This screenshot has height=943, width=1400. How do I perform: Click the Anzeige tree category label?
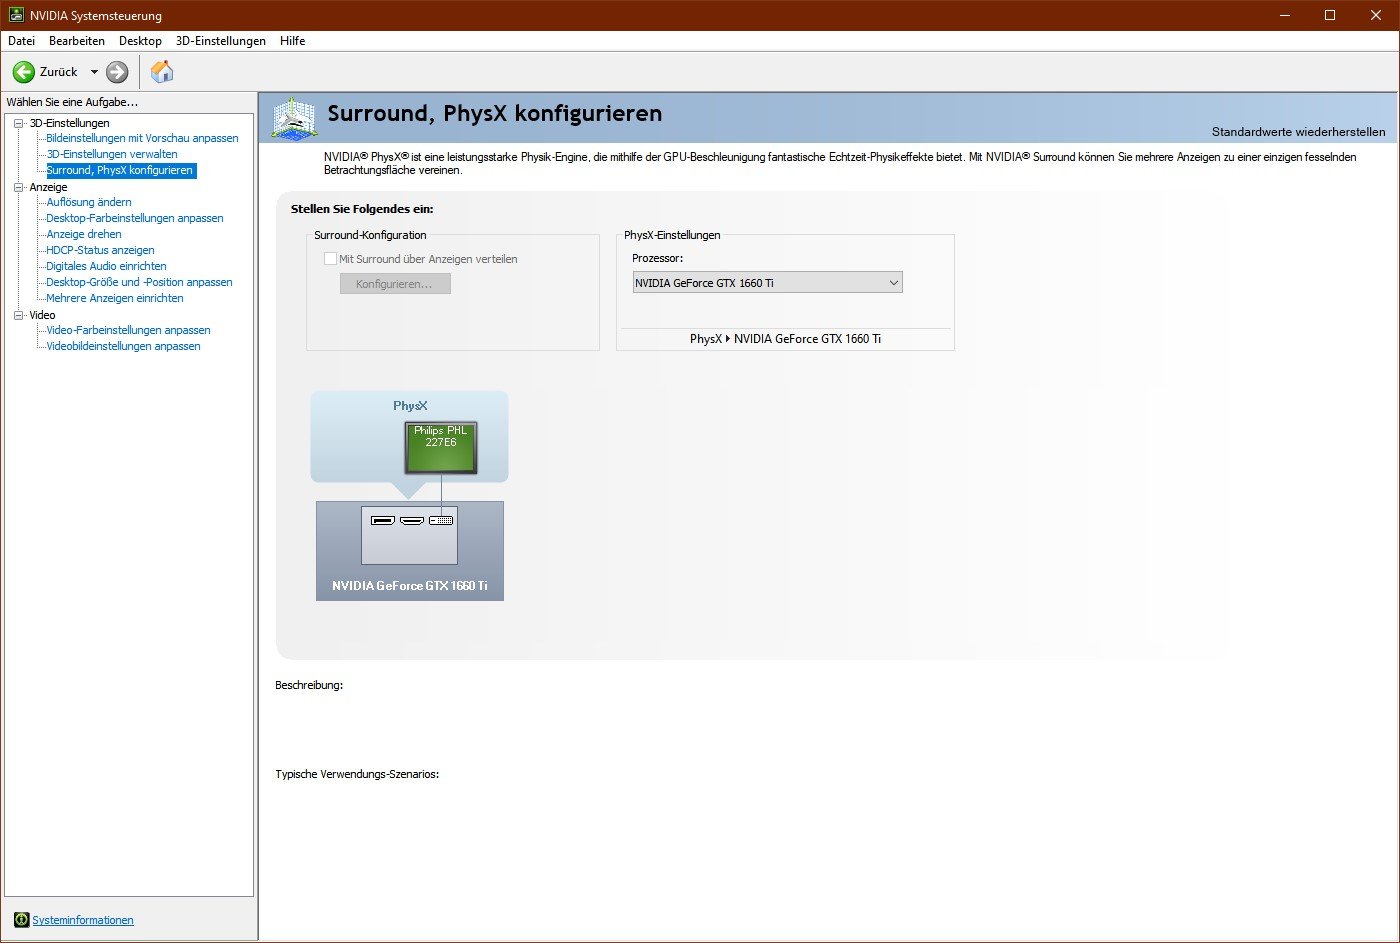tap(48, 187)
